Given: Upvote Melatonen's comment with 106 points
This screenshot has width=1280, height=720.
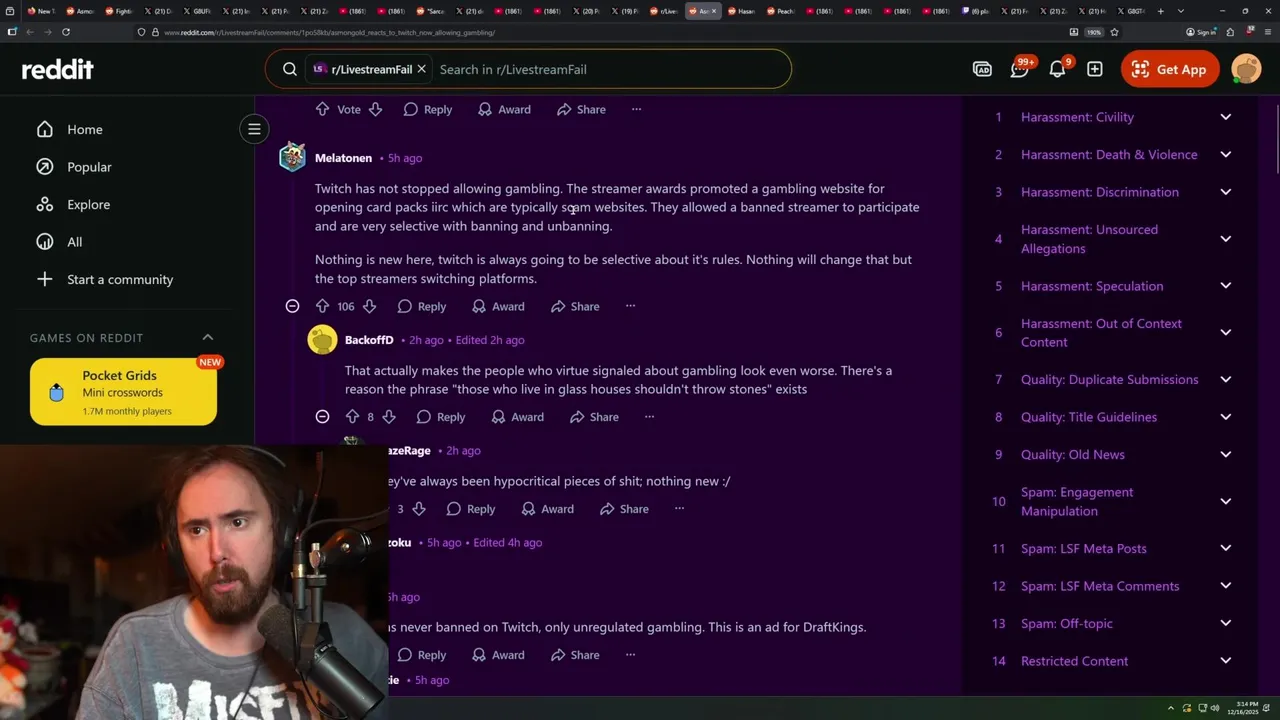Looking at the screenshot, I should click(x=322, y=306).
